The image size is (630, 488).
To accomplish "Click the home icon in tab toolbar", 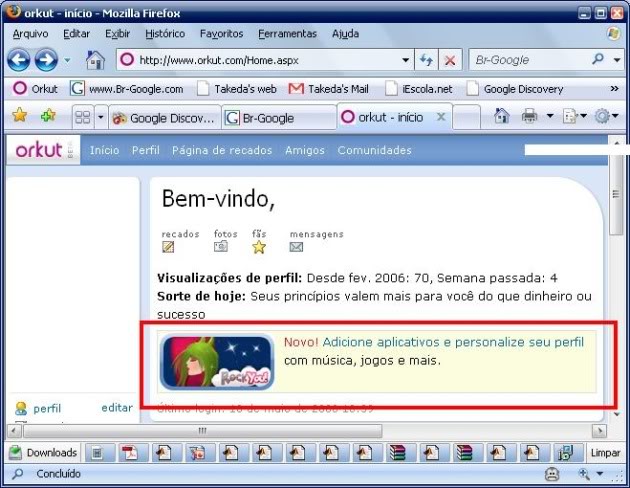I will 501,116.
